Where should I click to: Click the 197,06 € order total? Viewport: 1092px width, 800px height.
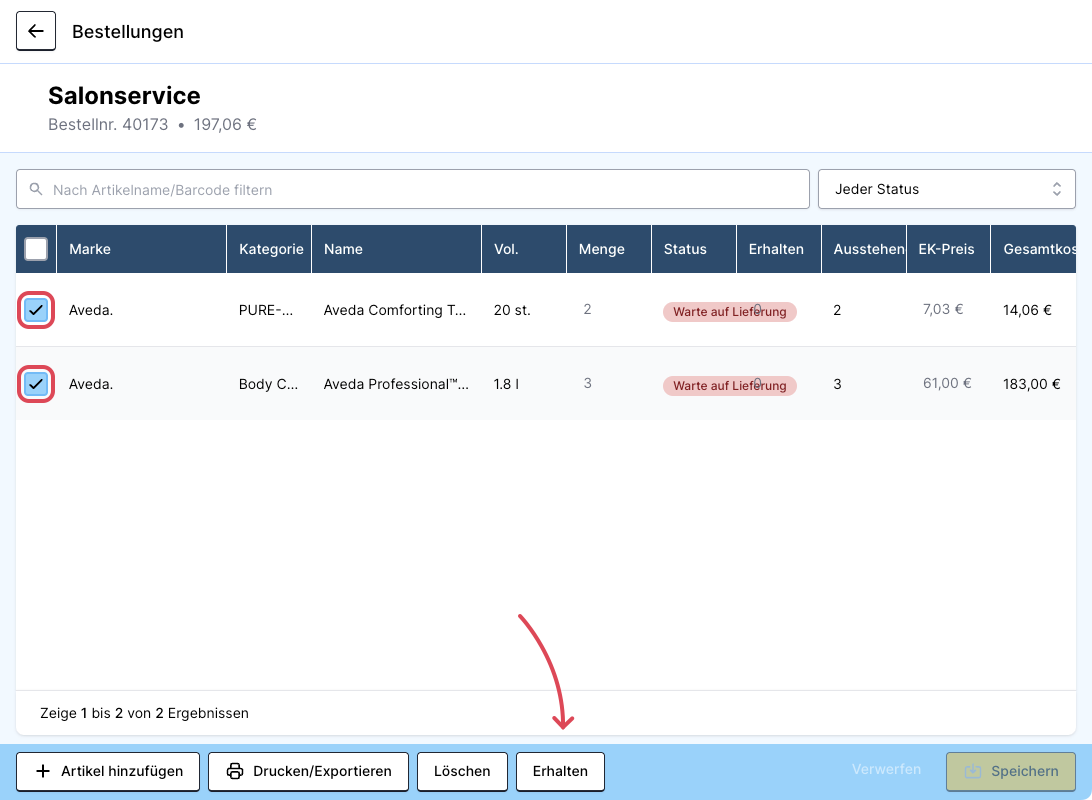225,125
